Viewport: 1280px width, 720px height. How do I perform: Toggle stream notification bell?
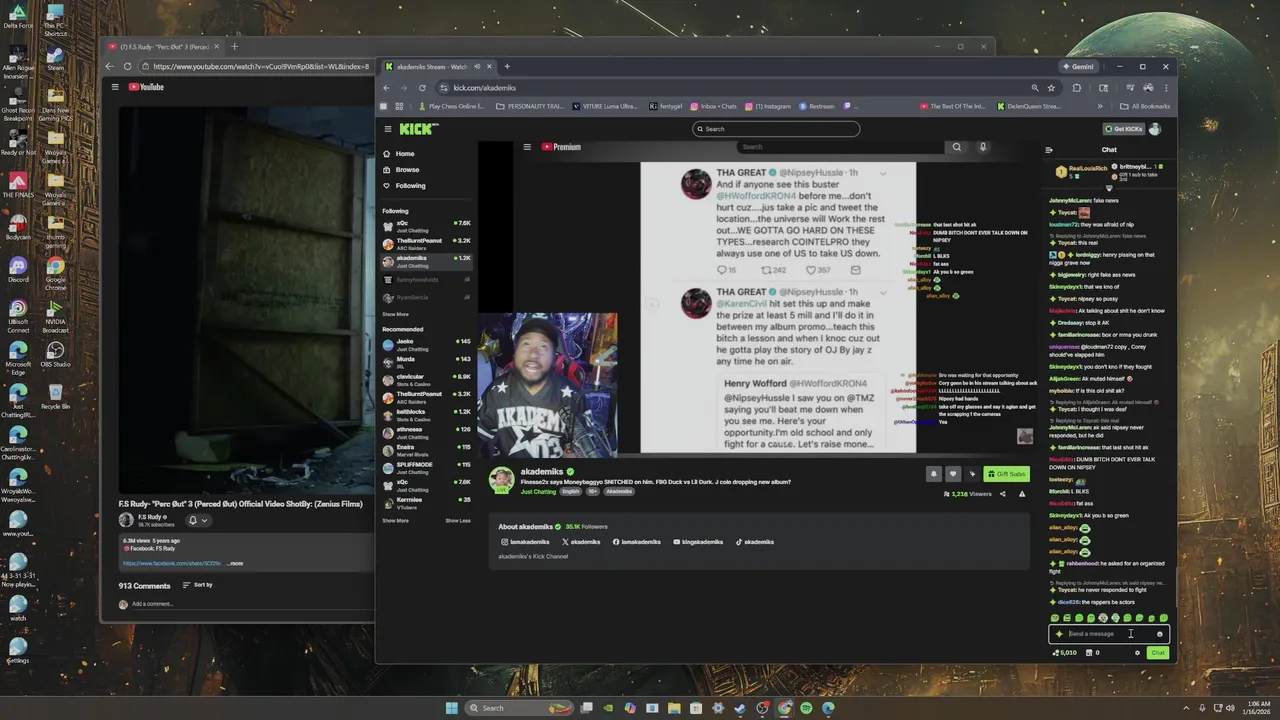(934, 474)
